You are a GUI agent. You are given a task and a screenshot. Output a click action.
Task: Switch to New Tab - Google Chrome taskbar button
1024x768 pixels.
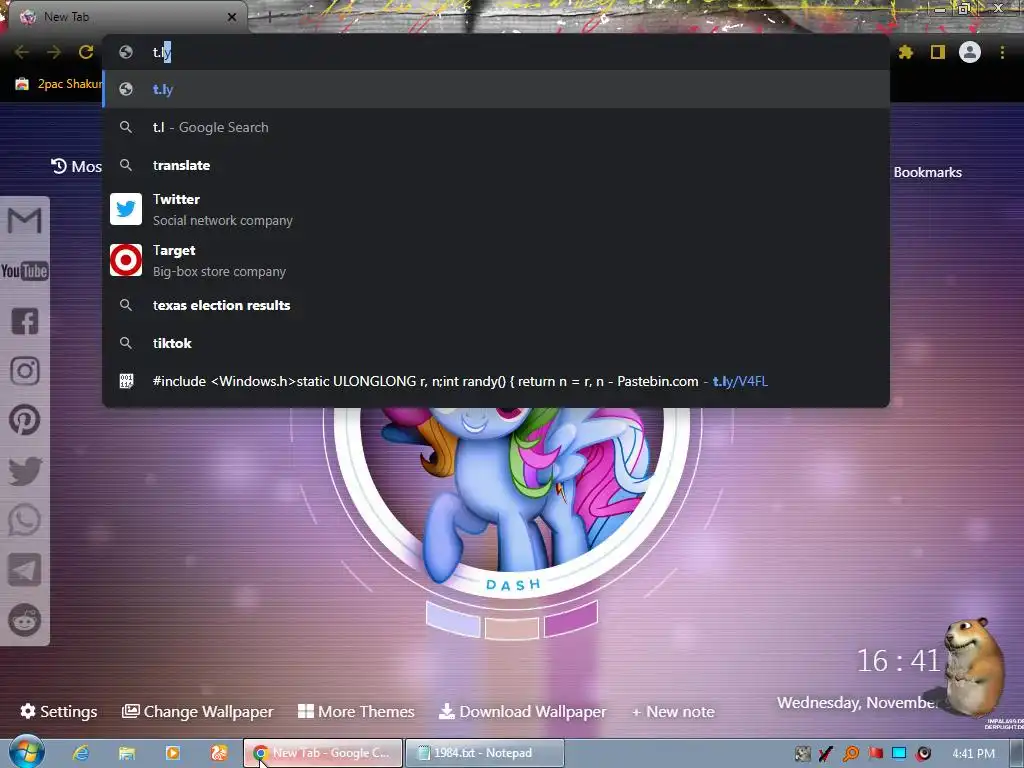323,753
